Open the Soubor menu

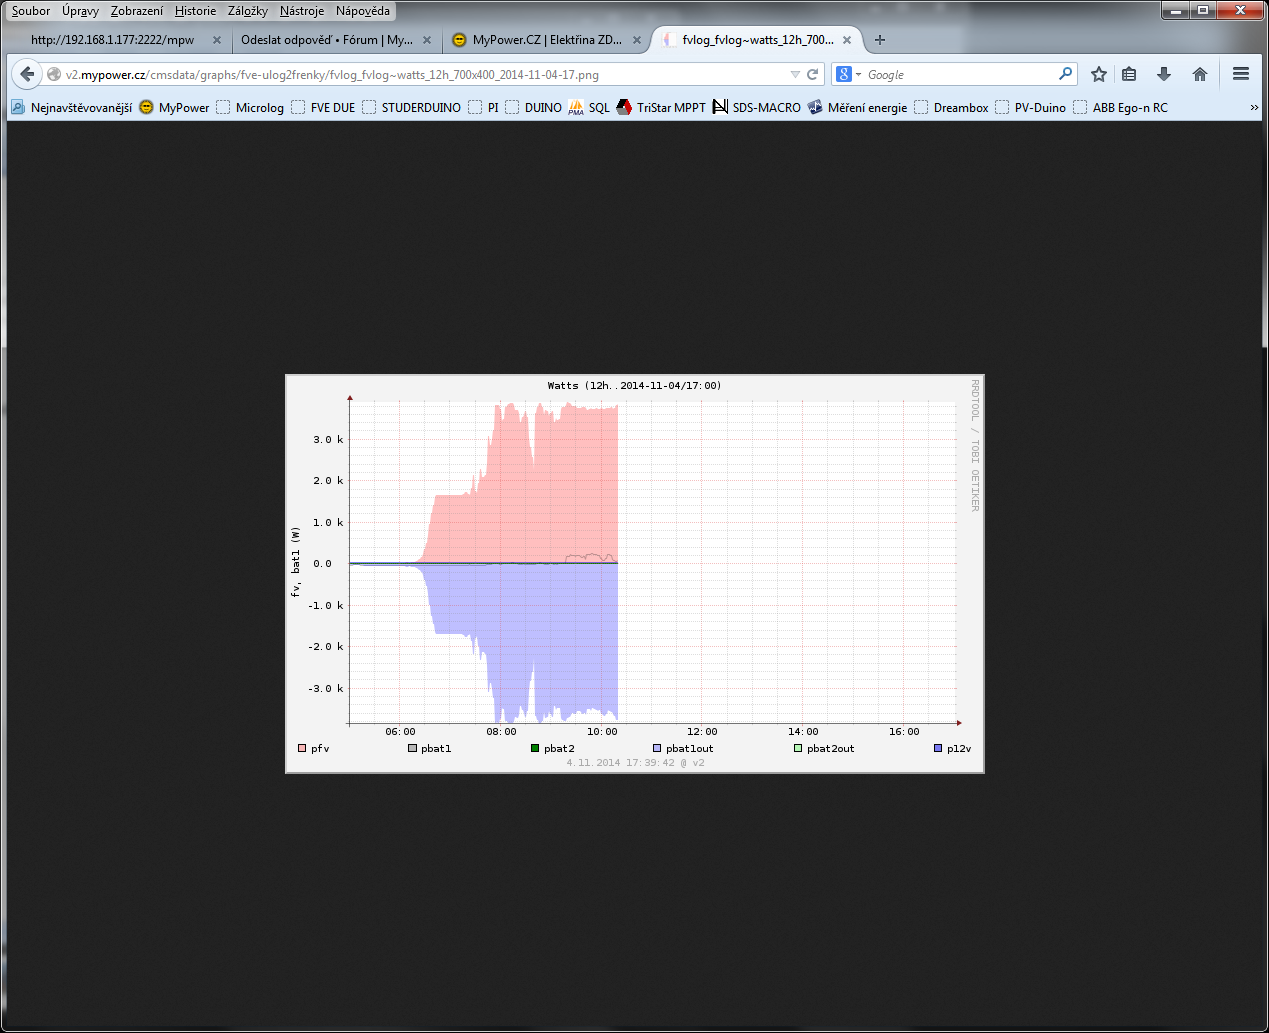pyautogui.click(x=31, y=11)
